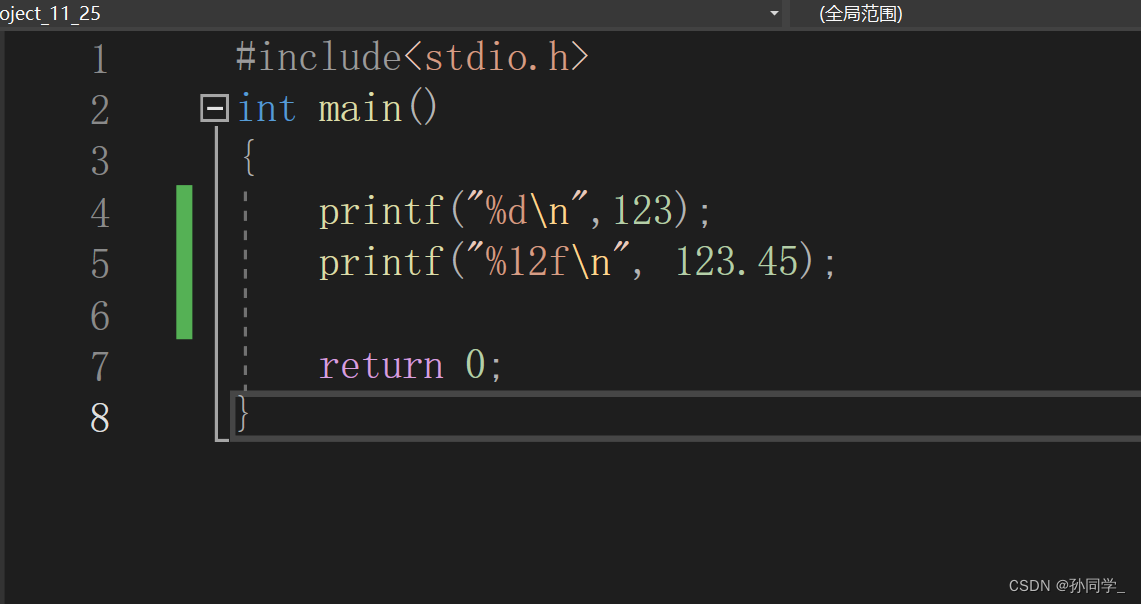Viewport: 1141px width, 604px height.
Task: Click the breakpoint margin next to return 0
Action: pos(30,364)
